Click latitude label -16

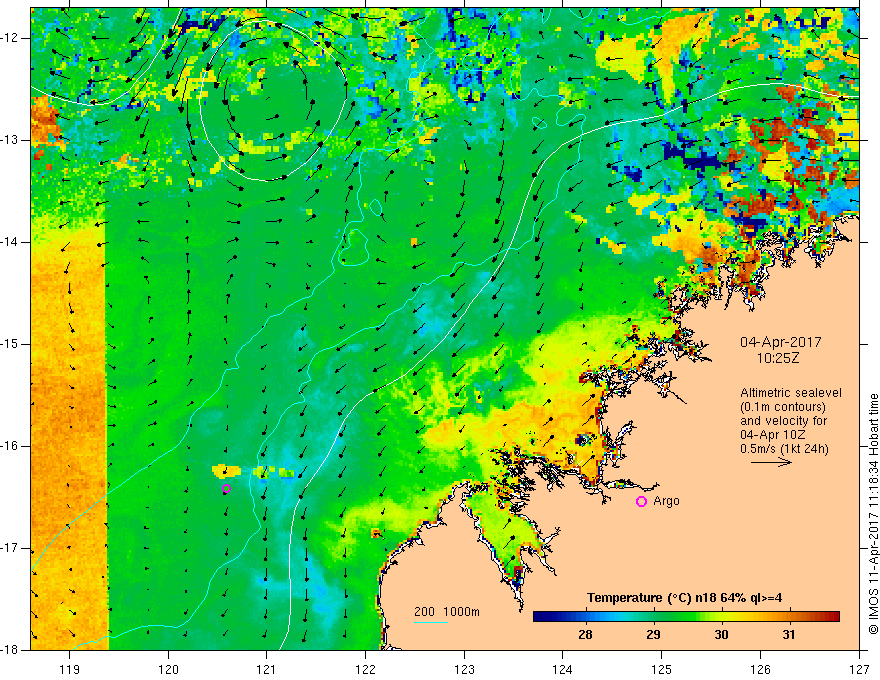click(x=10, y=446)
